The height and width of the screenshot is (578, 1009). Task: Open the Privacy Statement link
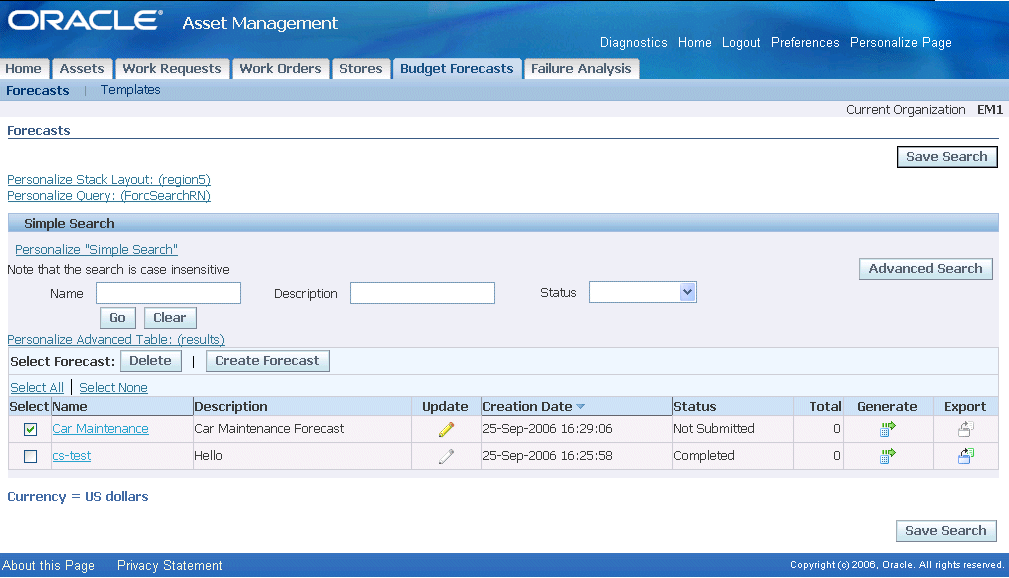point(170,566)
